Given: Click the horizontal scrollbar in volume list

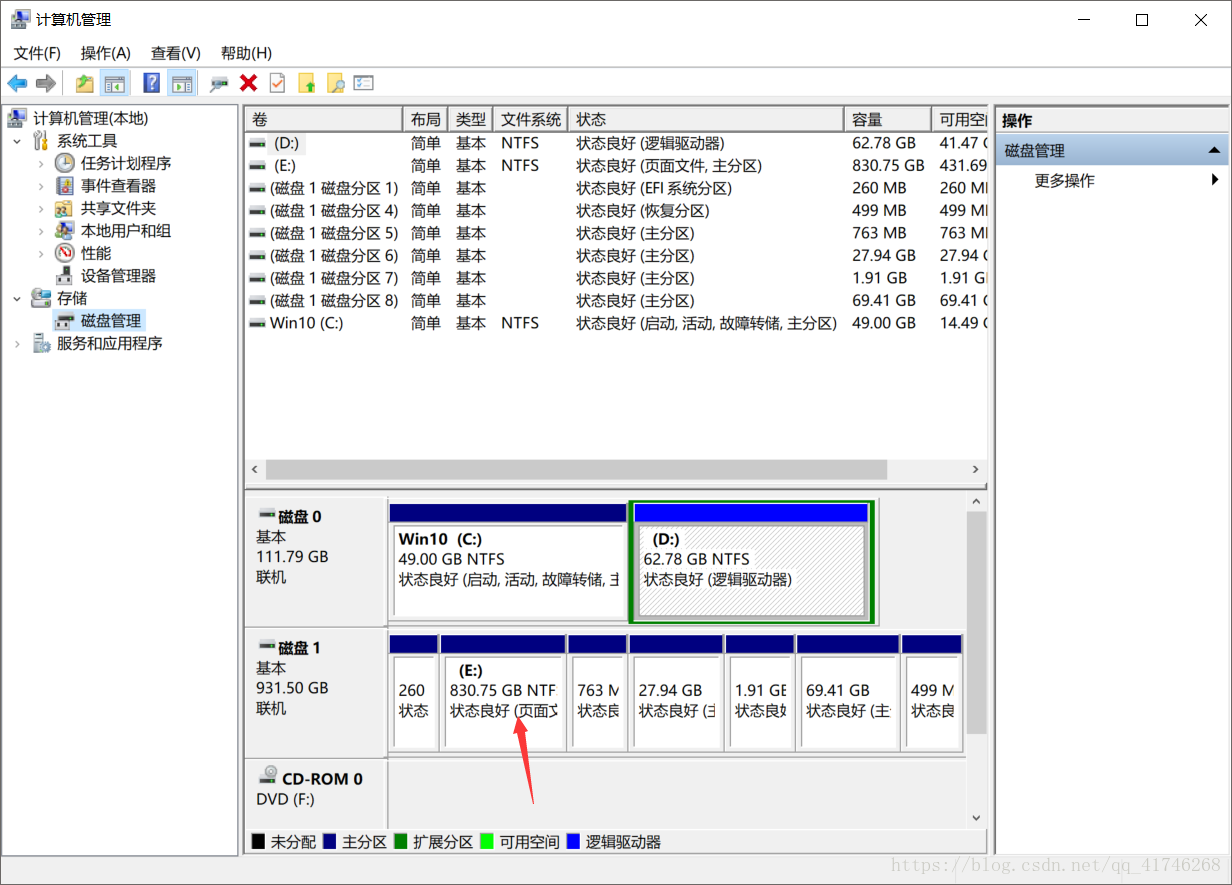Looking at the screenshot, I should point(576,469).
